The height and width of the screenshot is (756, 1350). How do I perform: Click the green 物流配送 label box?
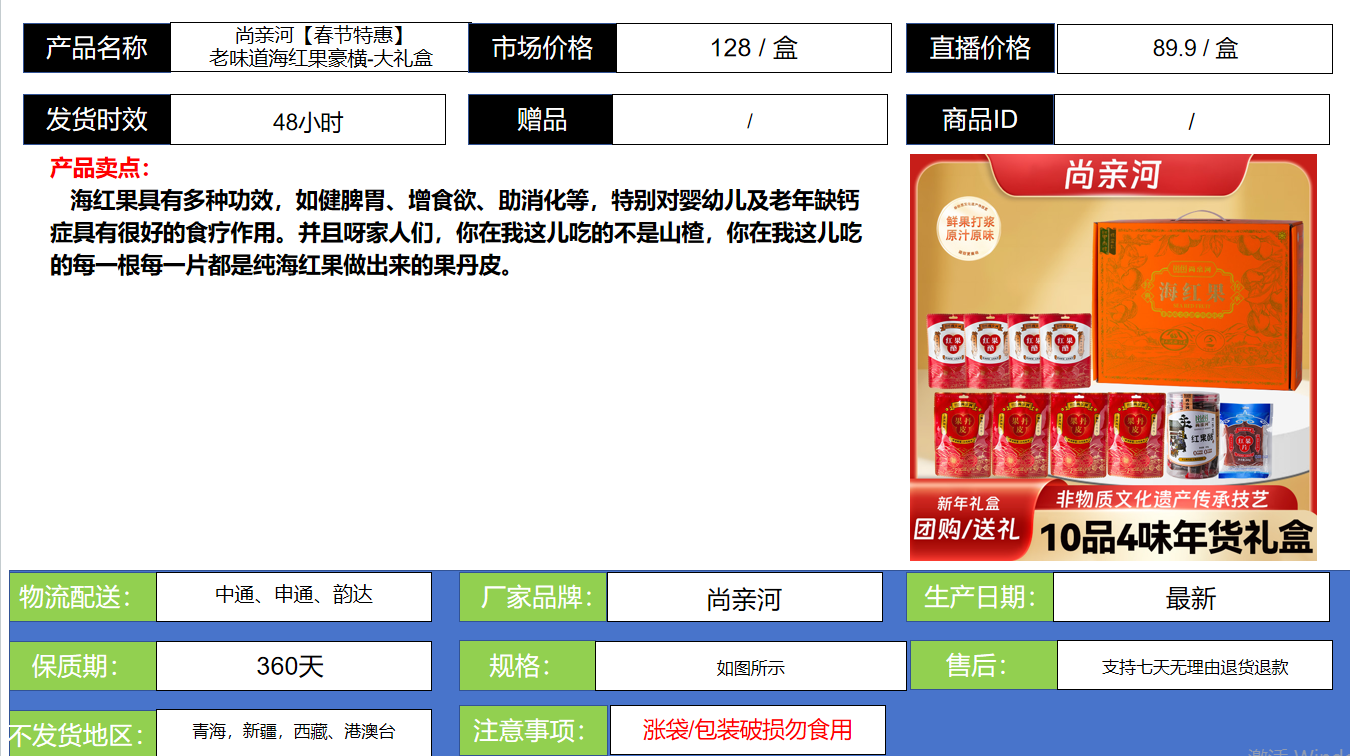83,598
